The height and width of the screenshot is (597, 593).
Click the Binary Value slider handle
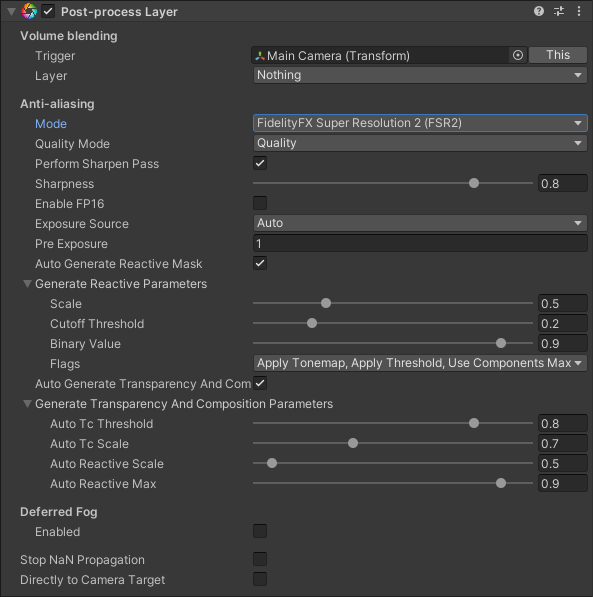tap(501, 343)
